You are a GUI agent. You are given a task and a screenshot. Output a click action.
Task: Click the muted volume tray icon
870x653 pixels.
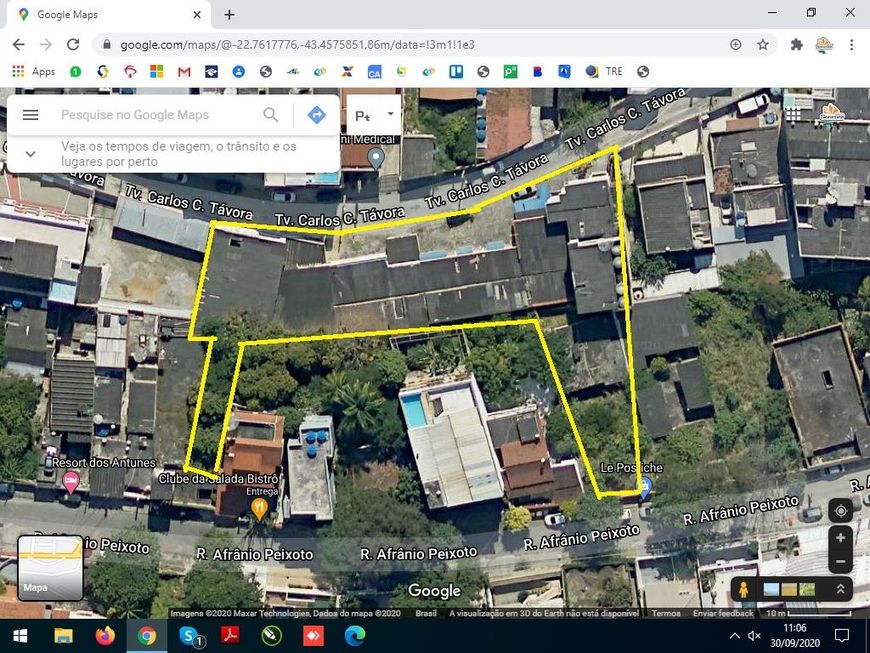point(754,636)
